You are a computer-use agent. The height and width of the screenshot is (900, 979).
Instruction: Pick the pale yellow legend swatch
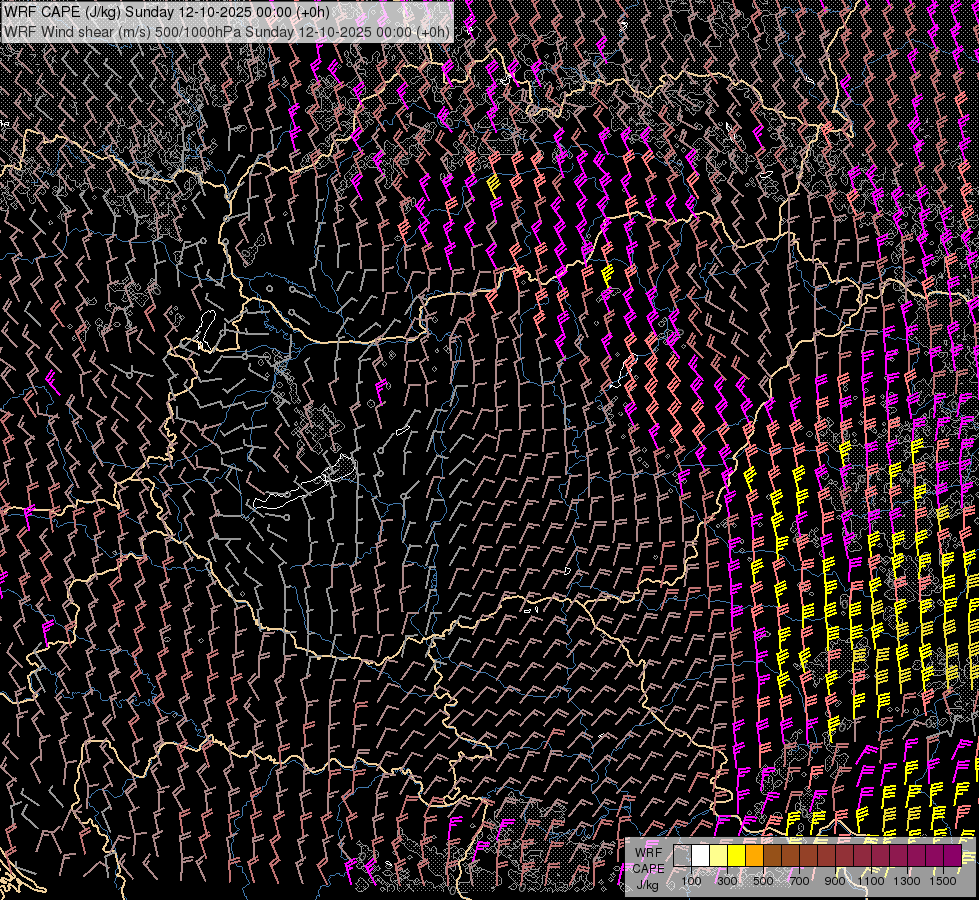pos(718,856)
